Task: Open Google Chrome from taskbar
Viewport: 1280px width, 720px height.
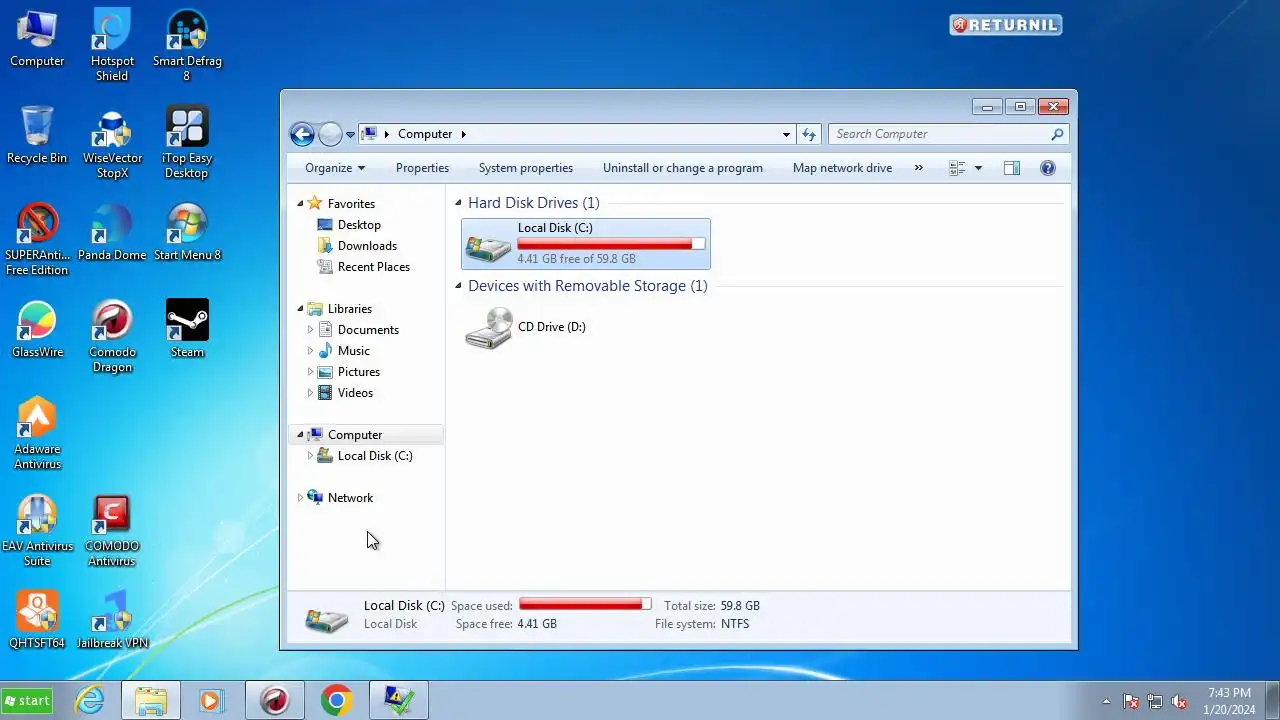Action: (x=336, y=700)
